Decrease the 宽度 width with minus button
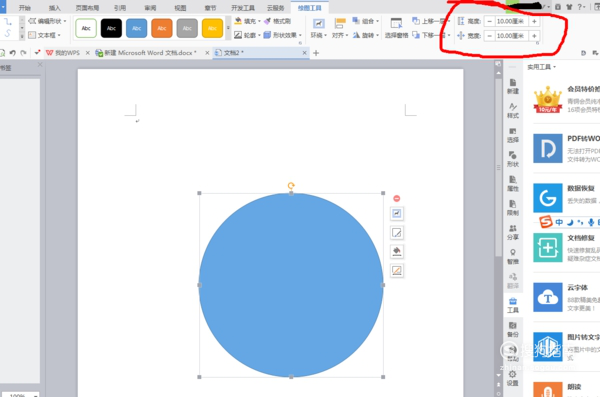The image size is (600, 397). [489, 36]
